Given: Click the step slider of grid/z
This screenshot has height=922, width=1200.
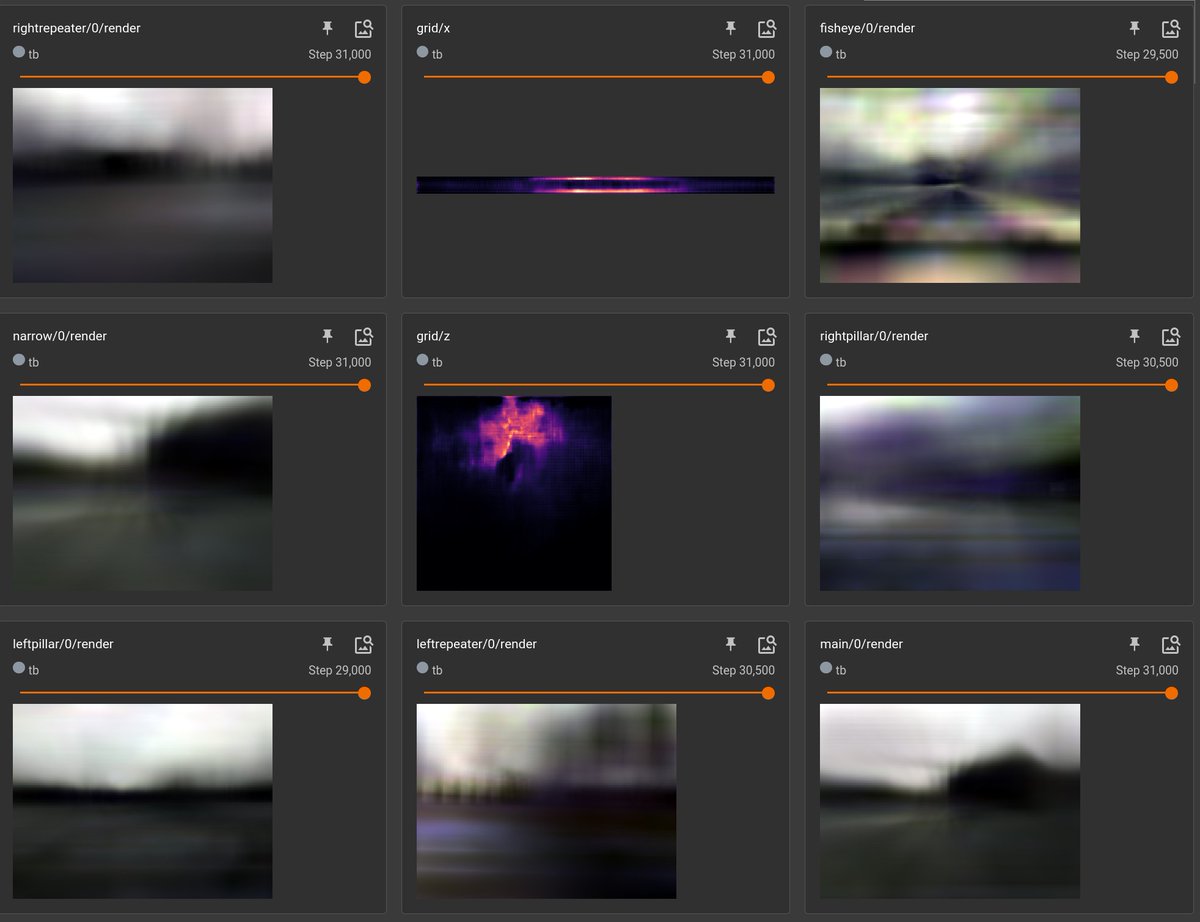Looking at the screenshot, I should coord(599,385).
